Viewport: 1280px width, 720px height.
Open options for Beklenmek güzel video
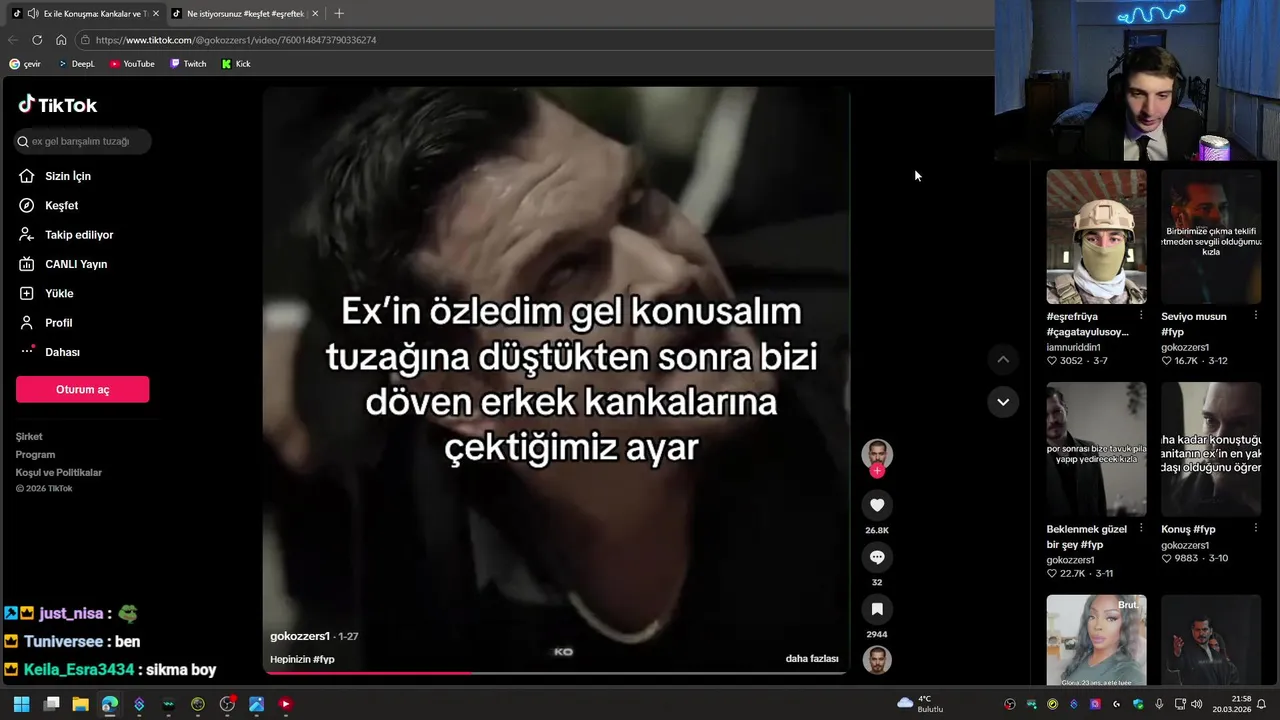tap(1141, 529)
